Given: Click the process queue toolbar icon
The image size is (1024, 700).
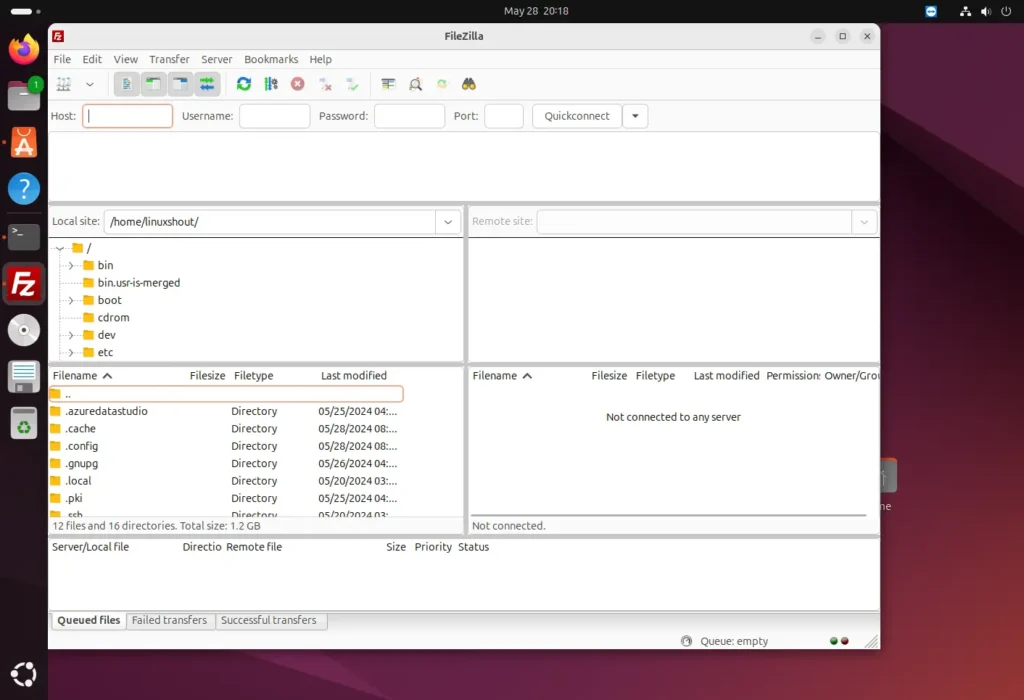Looking at the screenshot, I should pos(271,84).
